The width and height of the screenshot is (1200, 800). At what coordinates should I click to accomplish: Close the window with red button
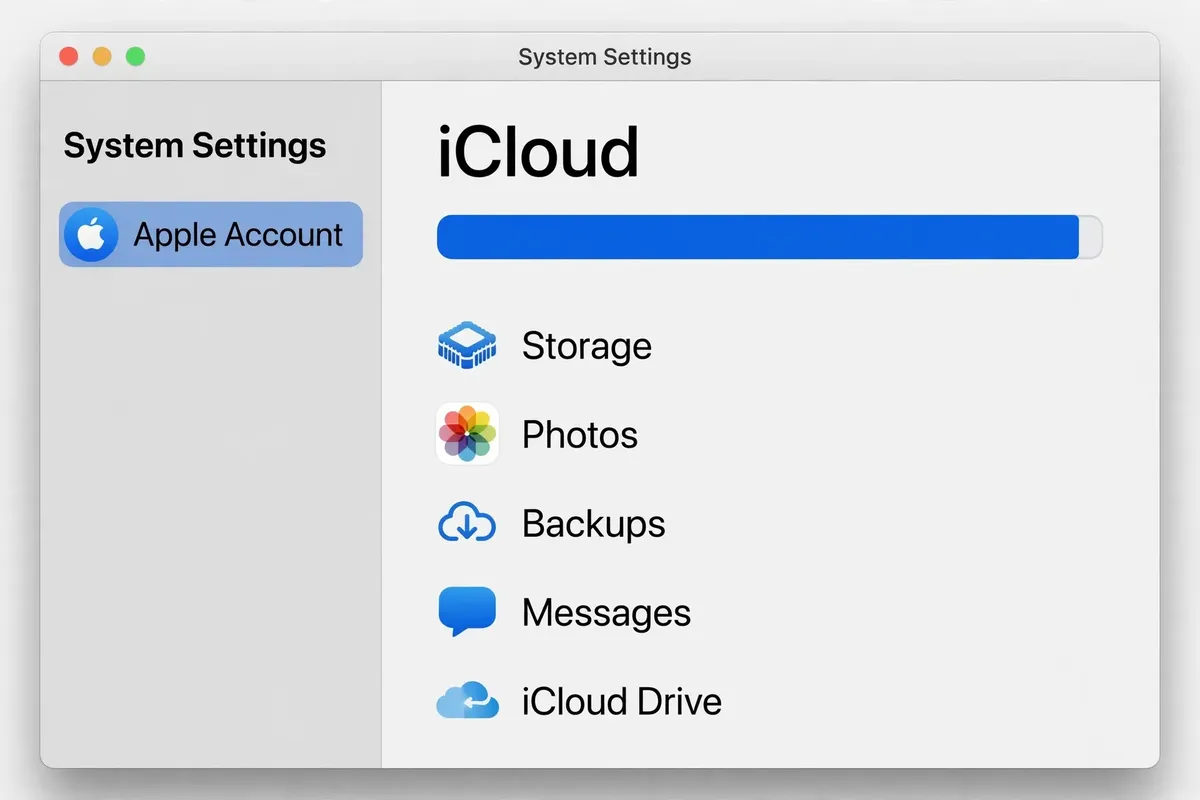point(69,56)
